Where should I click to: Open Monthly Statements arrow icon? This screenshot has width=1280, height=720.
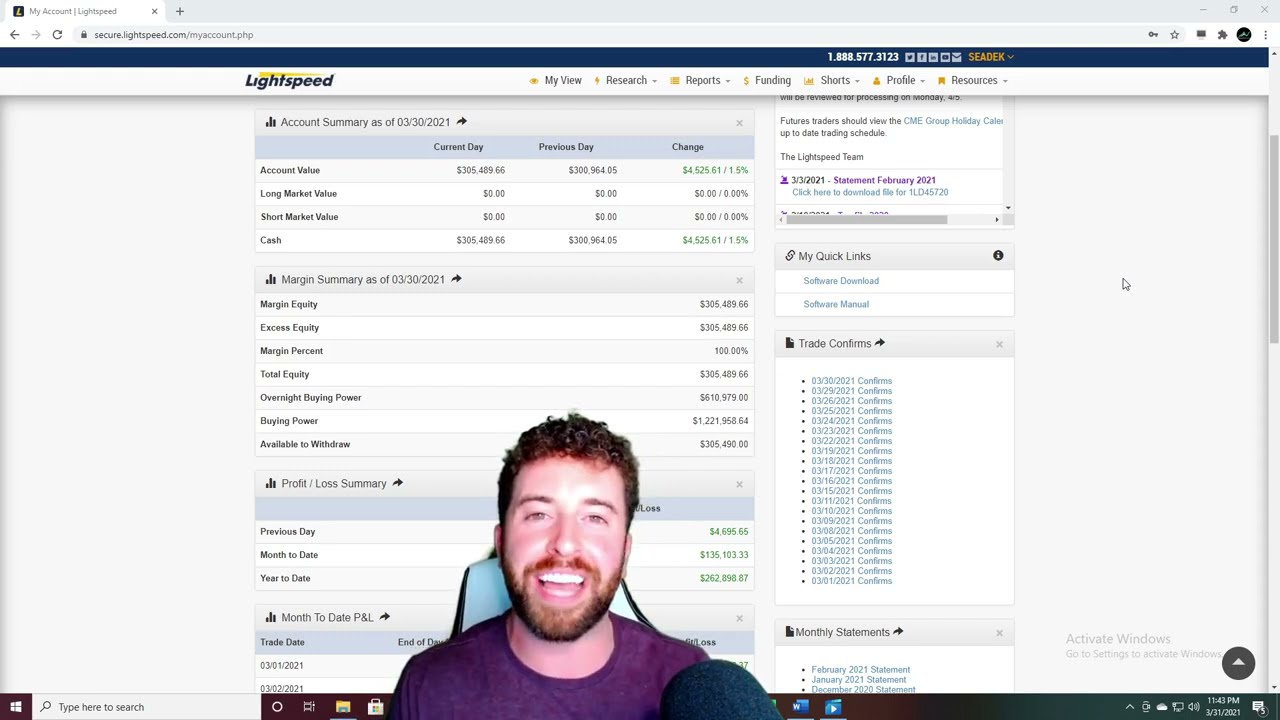coord(898,632)
